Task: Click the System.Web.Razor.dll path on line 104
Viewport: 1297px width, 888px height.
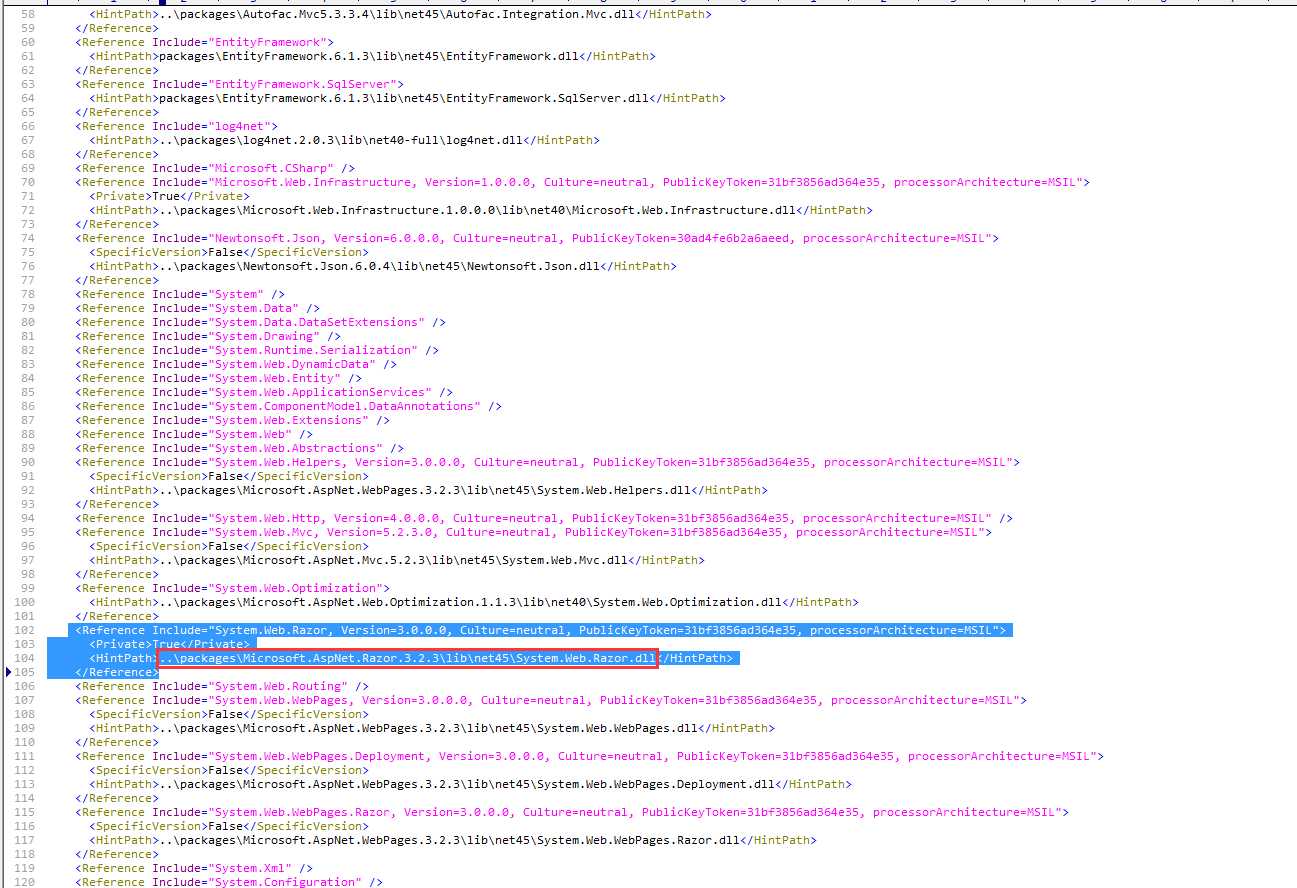Action: coord(408,658)
